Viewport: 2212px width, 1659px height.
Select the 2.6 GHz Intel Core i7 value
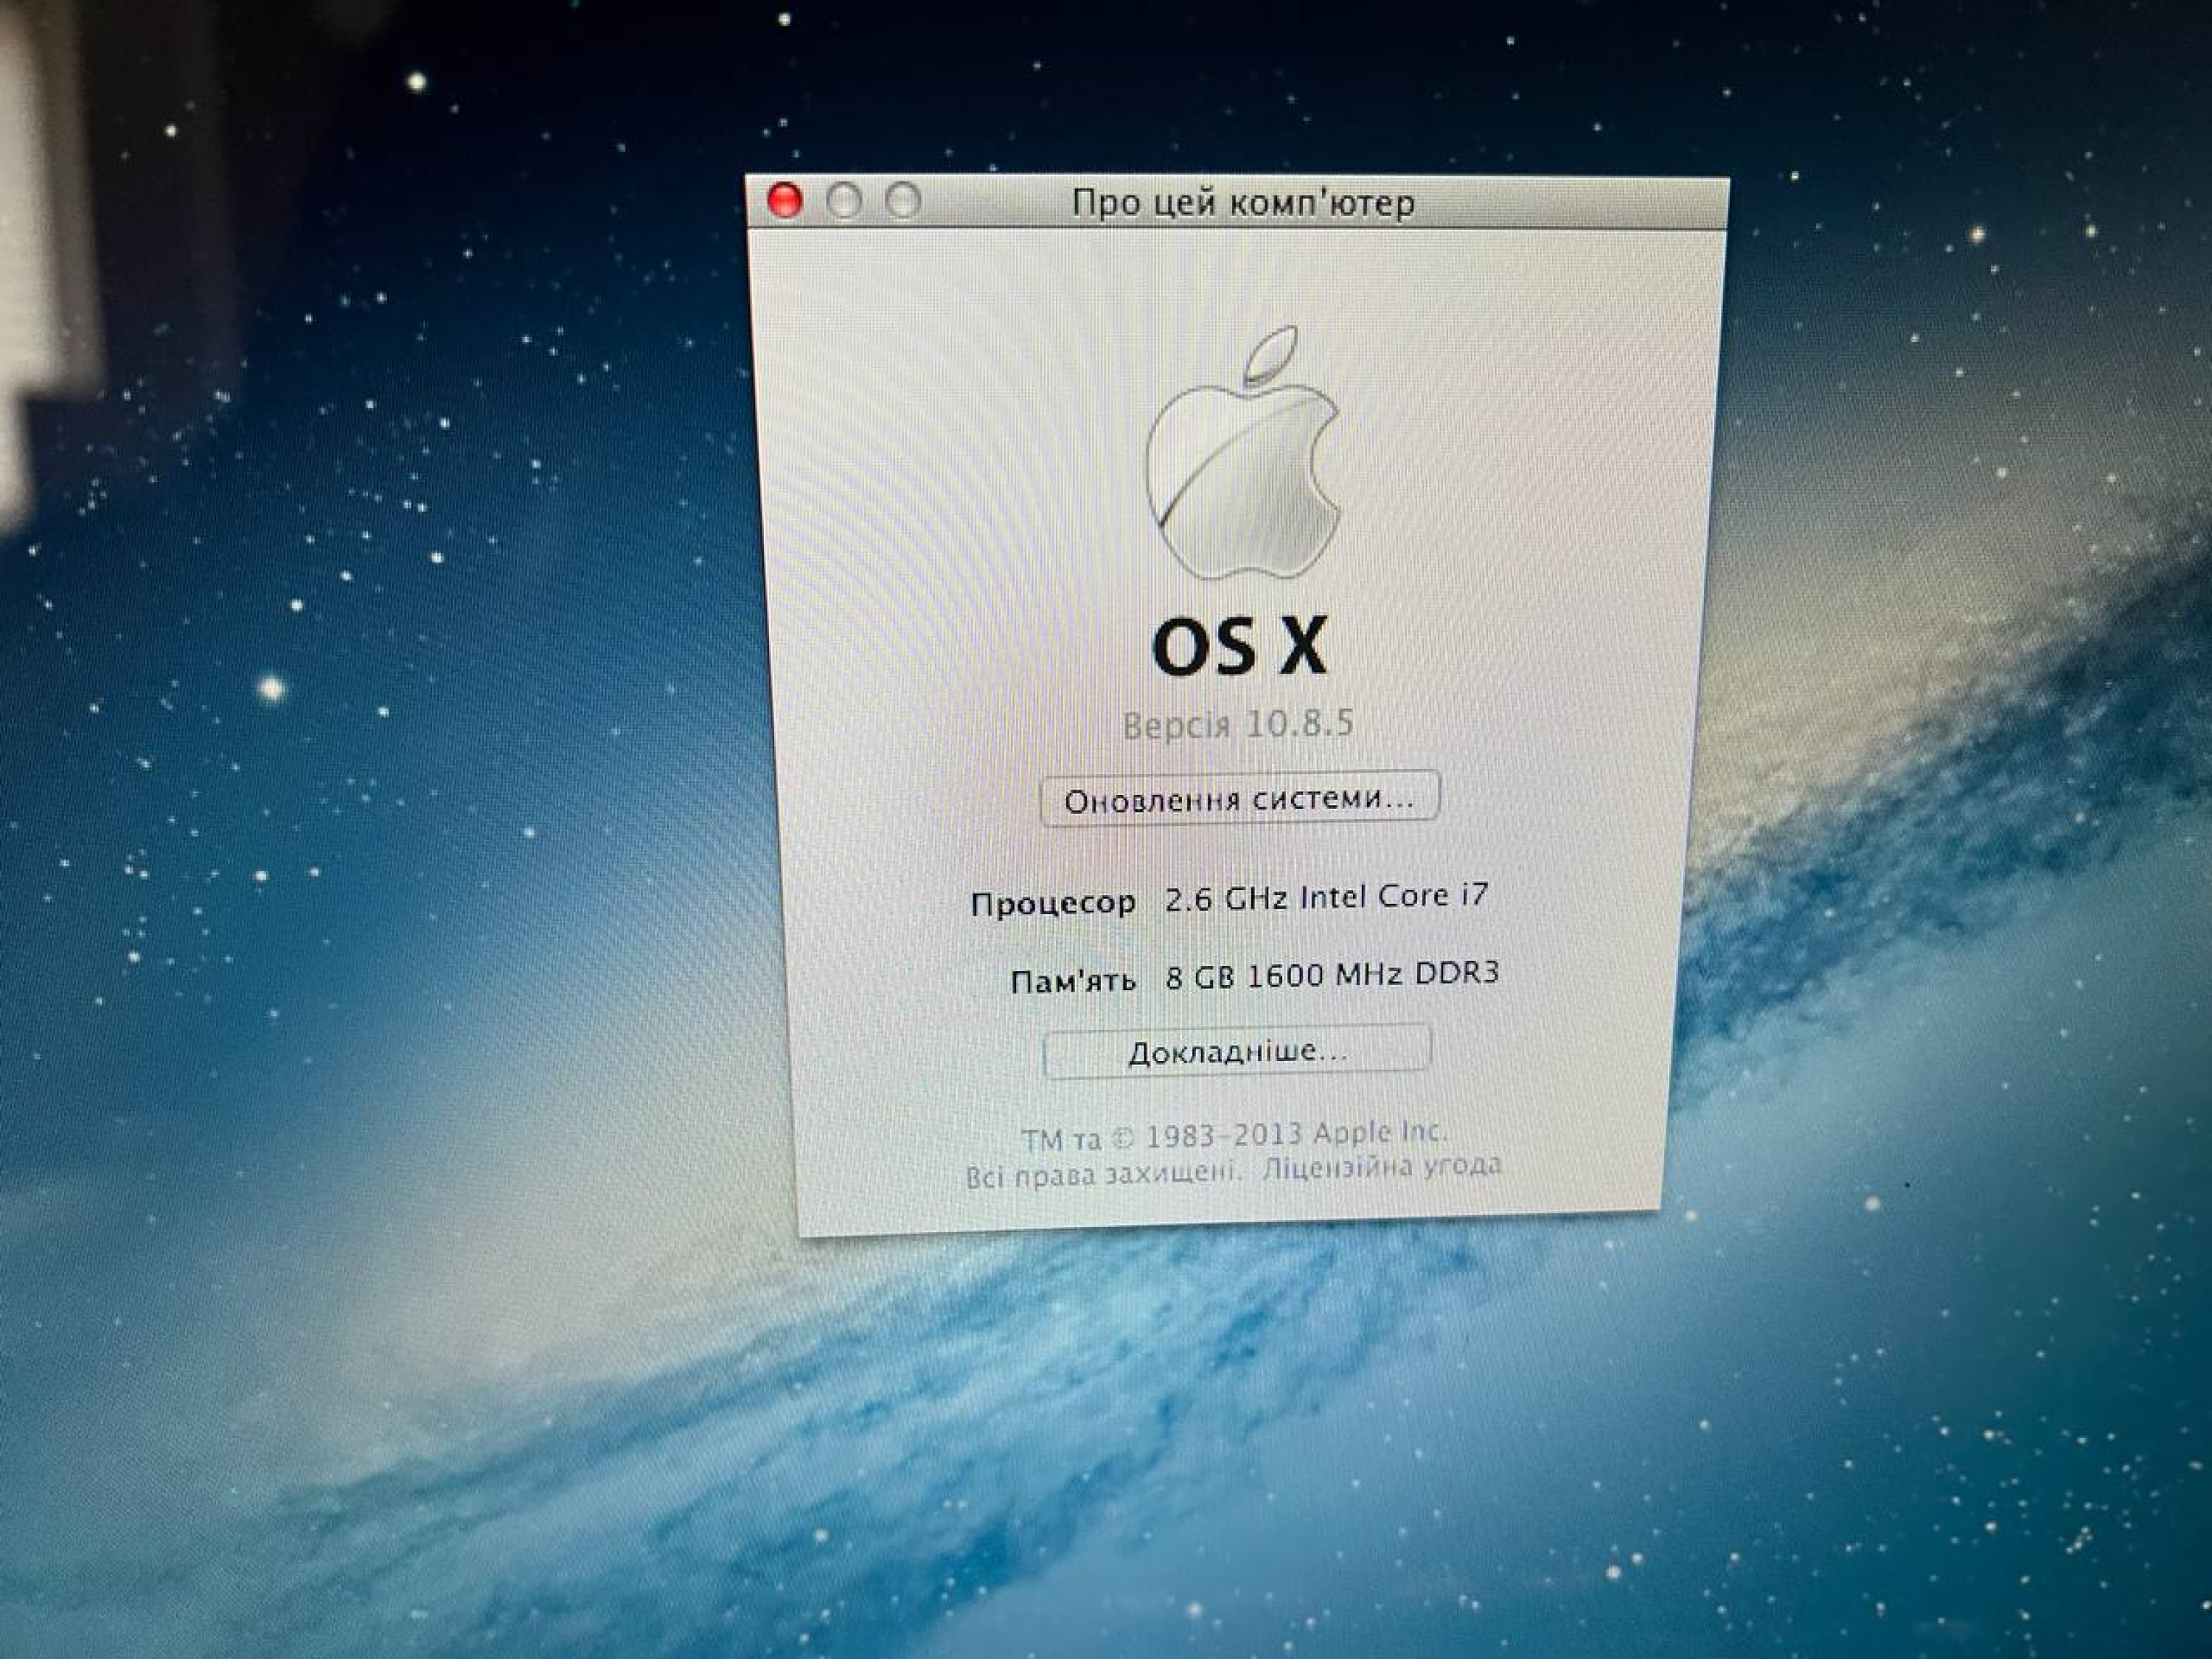[1326, 897]
